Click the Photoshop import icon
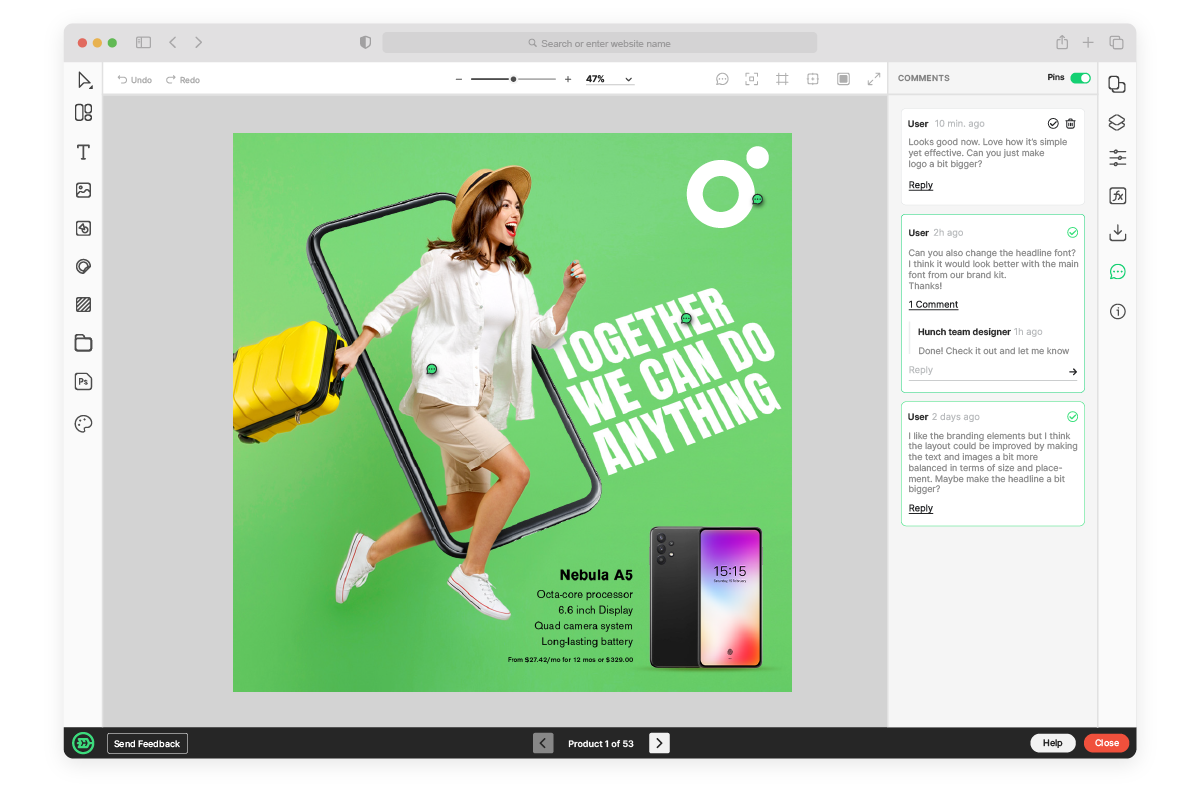1200x803 pixels. [83, 381]
